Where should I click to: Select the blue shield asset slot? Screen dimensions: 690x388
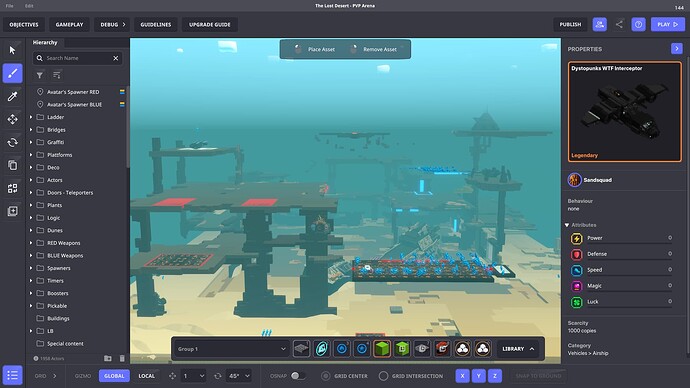321,349
